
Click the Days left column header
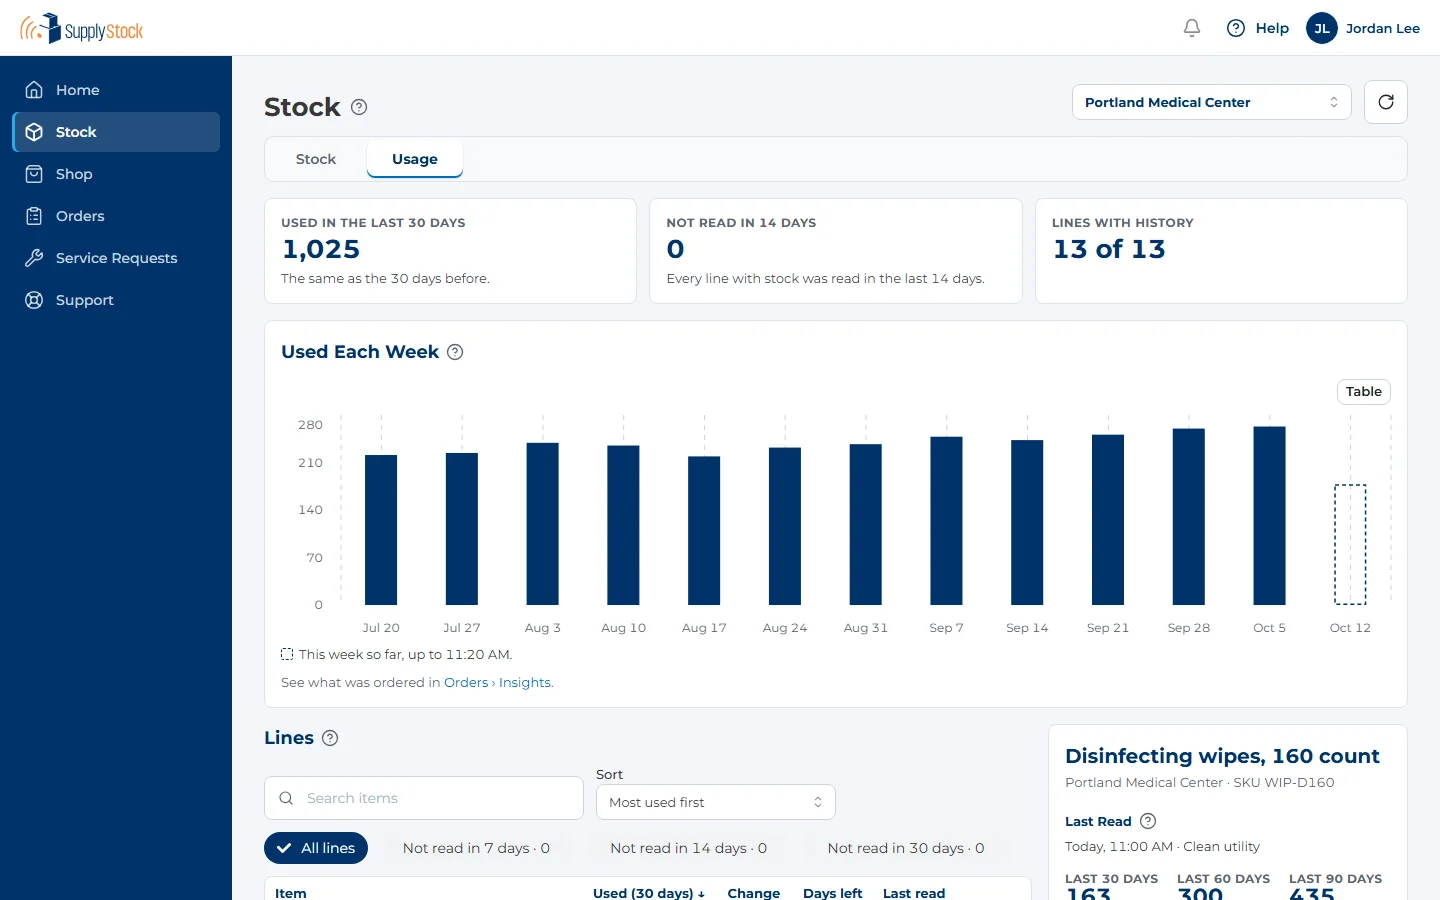[832, 893]
